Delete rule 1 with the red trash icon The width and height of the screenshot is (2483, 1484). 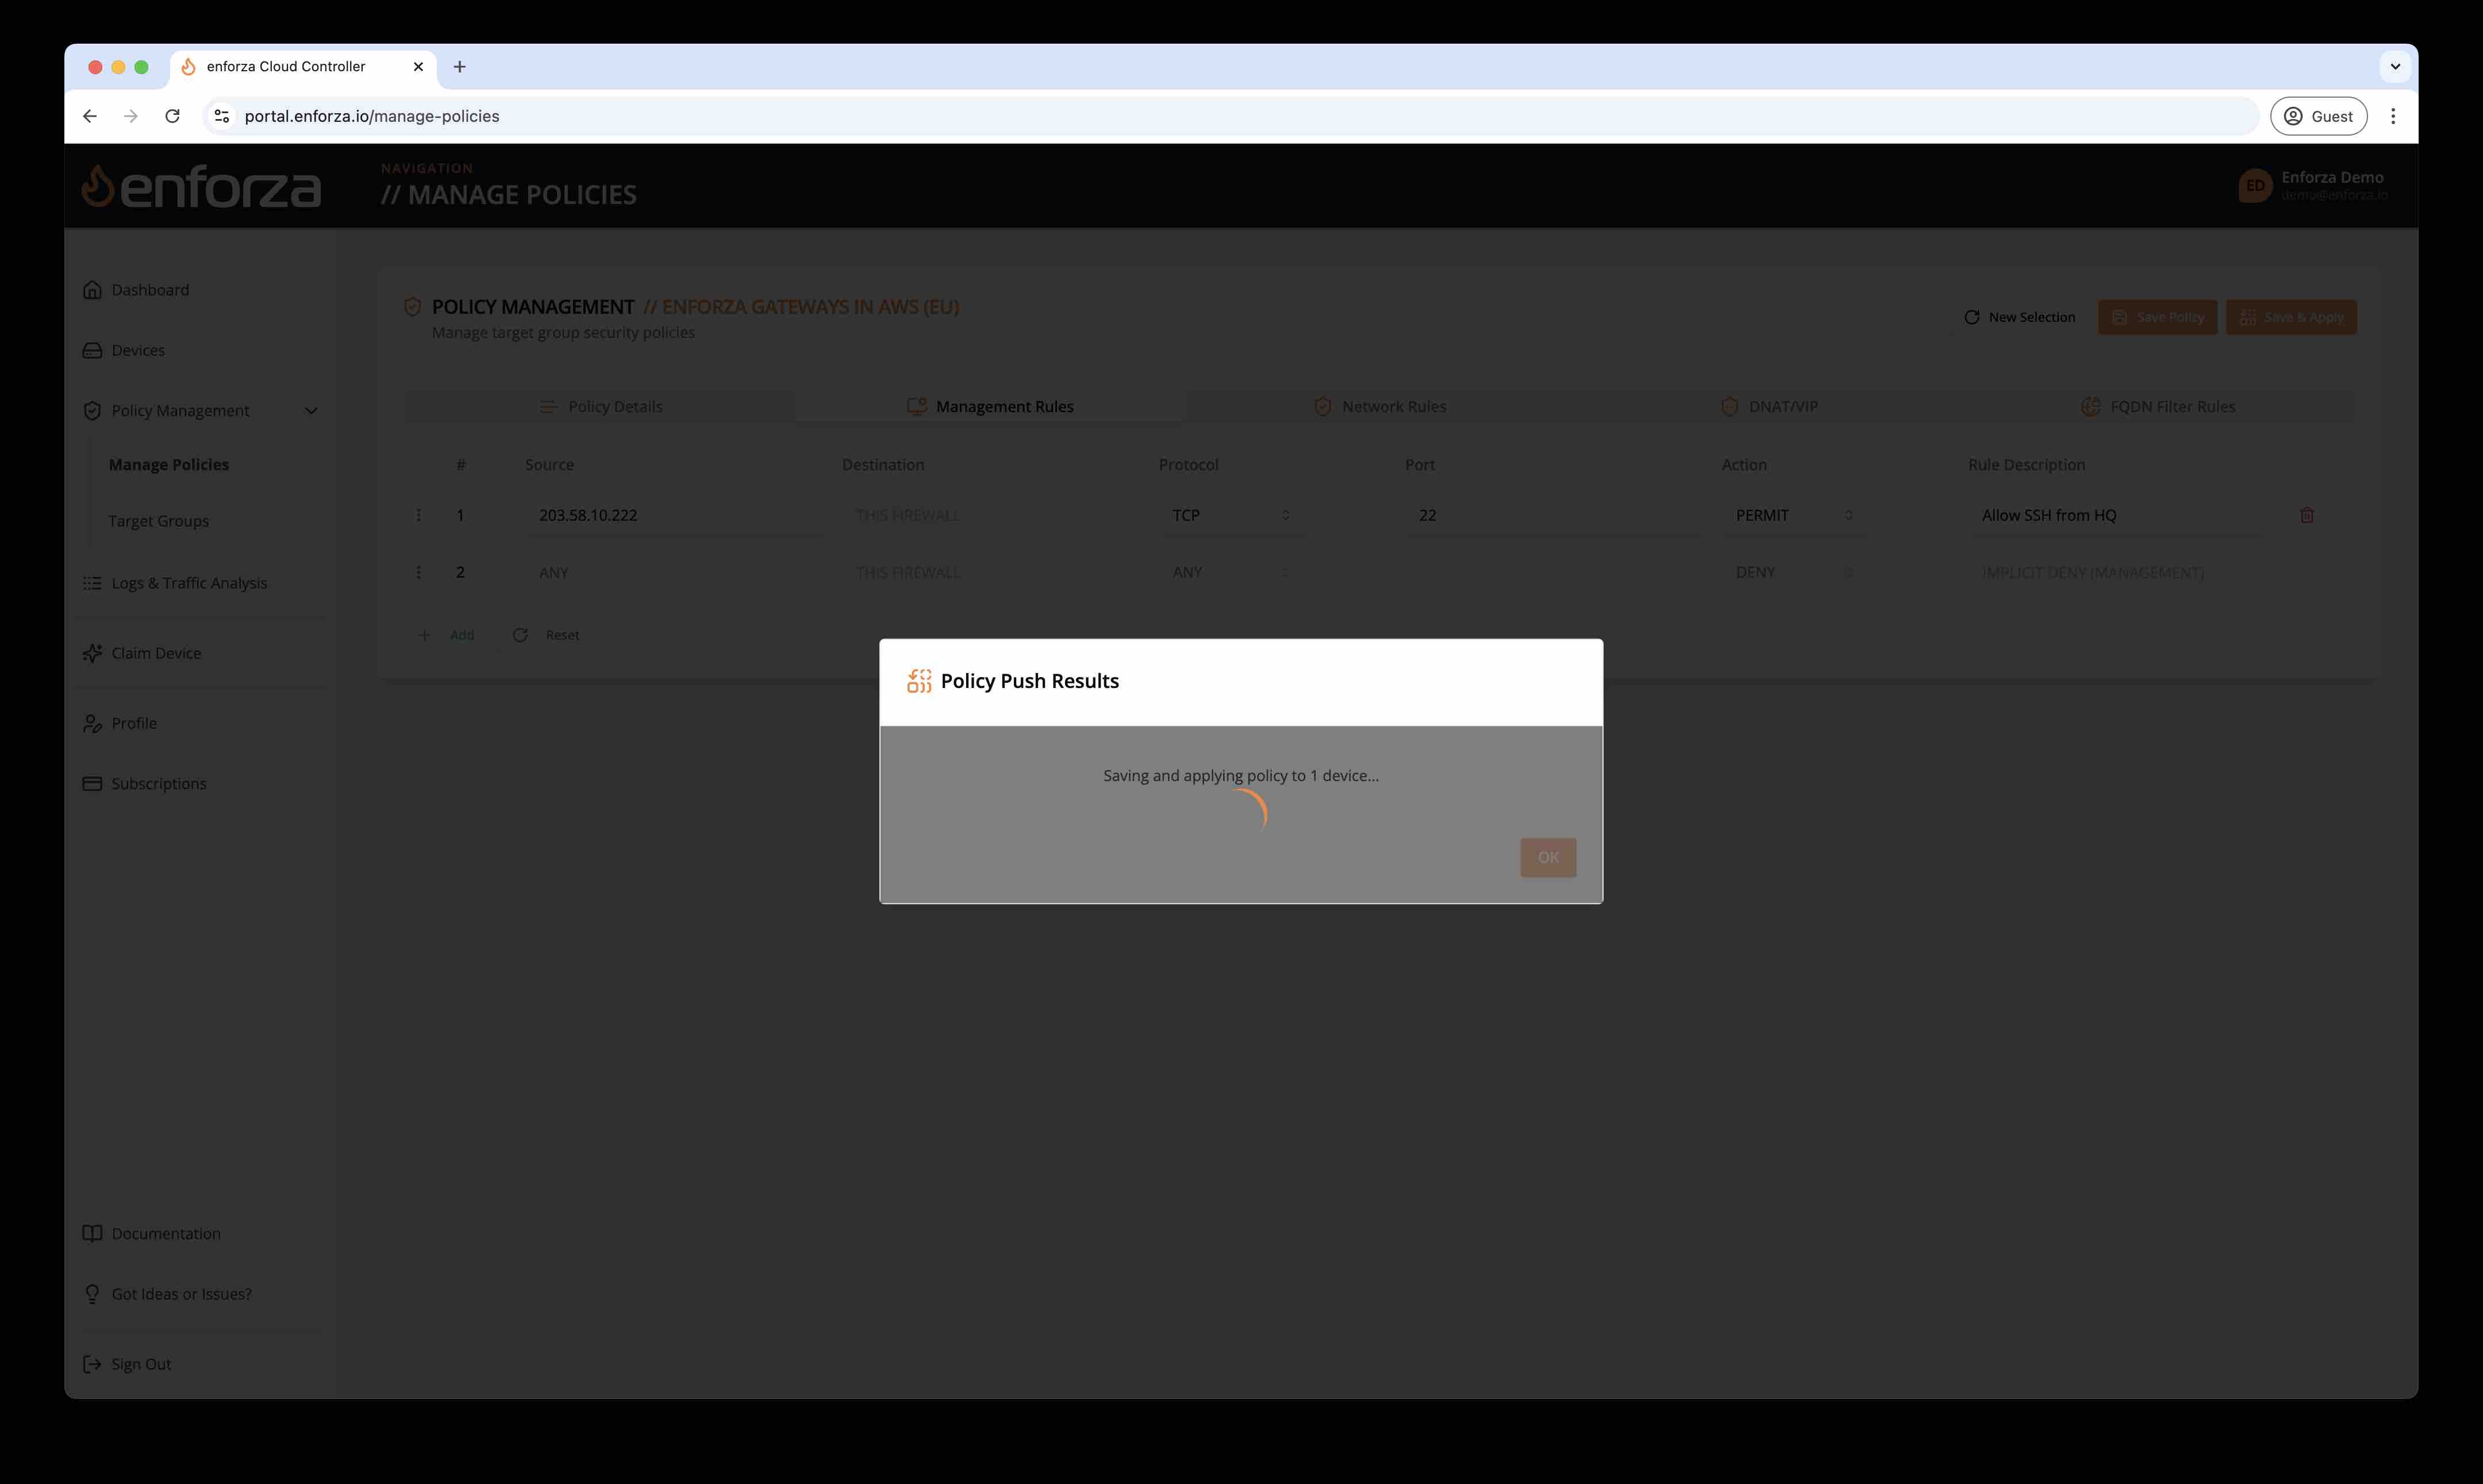pos(2307,515)
